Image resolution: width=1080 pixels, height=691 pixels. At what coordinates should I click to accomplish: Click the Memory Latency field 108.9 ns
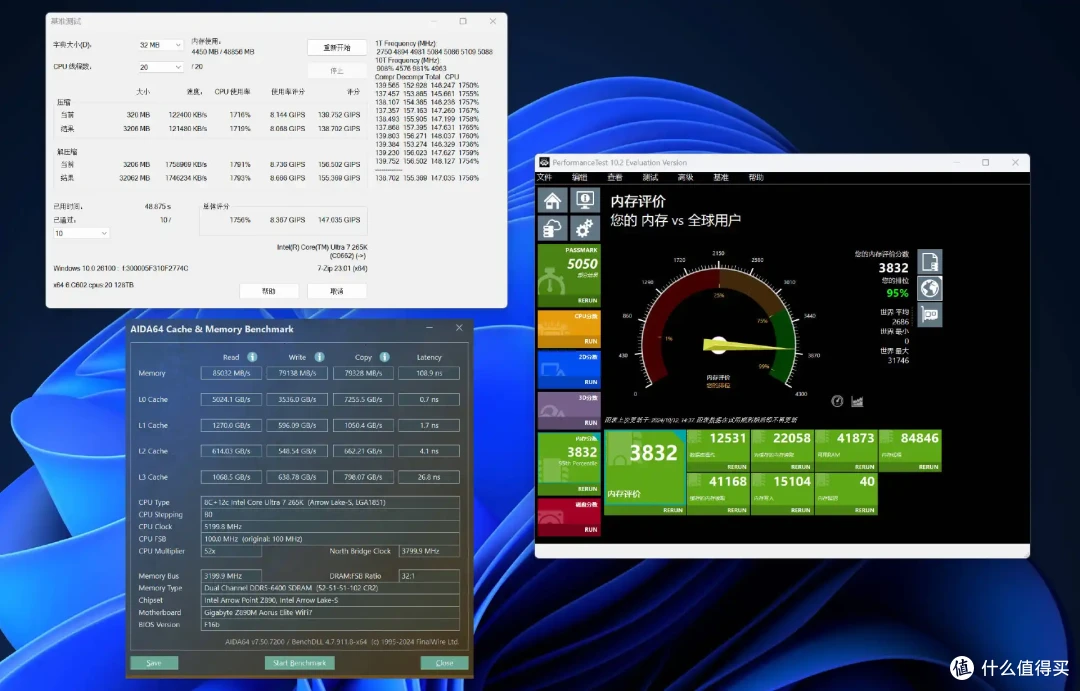coord(429,373)
